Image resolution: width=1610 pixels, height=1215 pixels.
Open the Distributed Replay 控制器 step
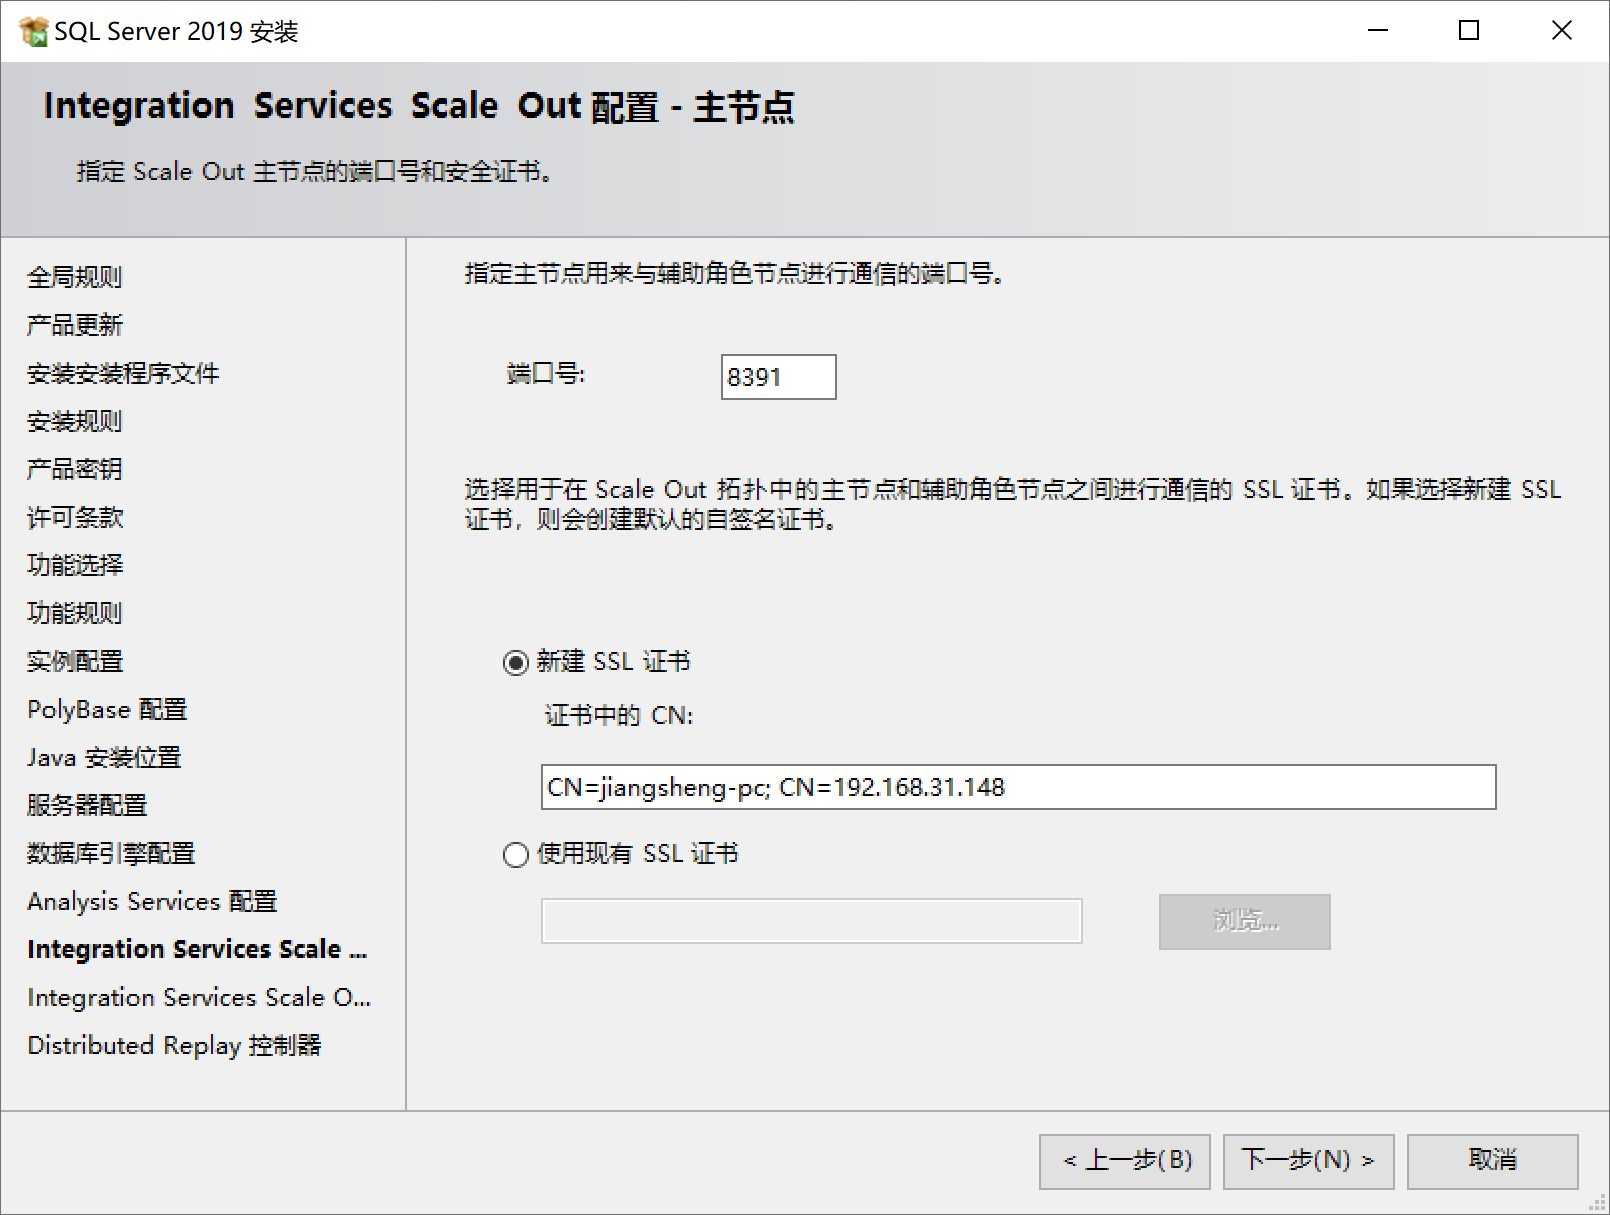[x=174, y=1045]
